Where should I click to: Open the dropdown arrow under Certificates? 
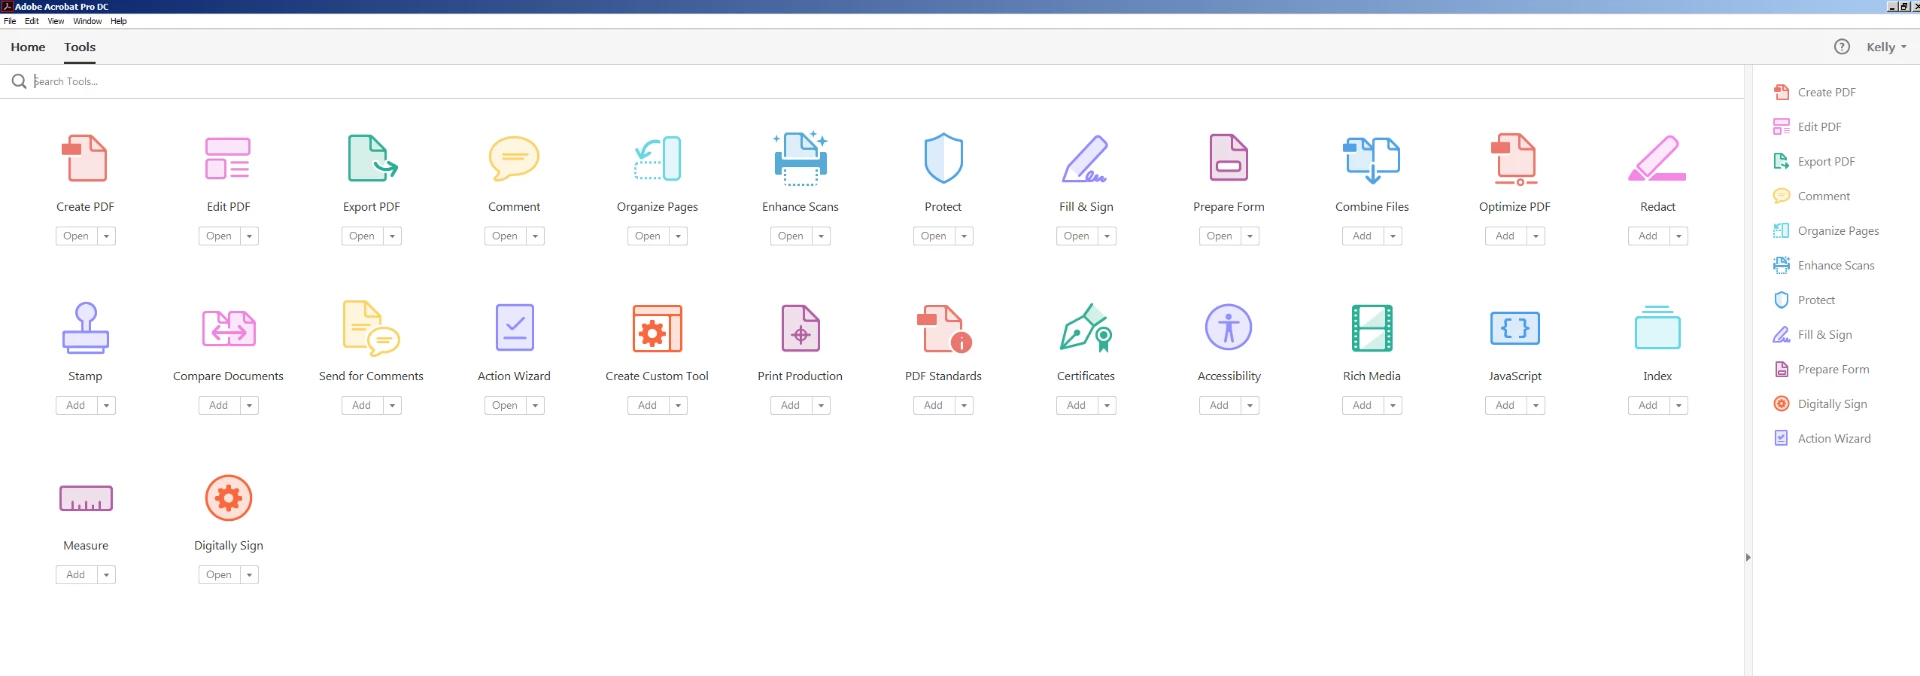[x=1107, y=406]
